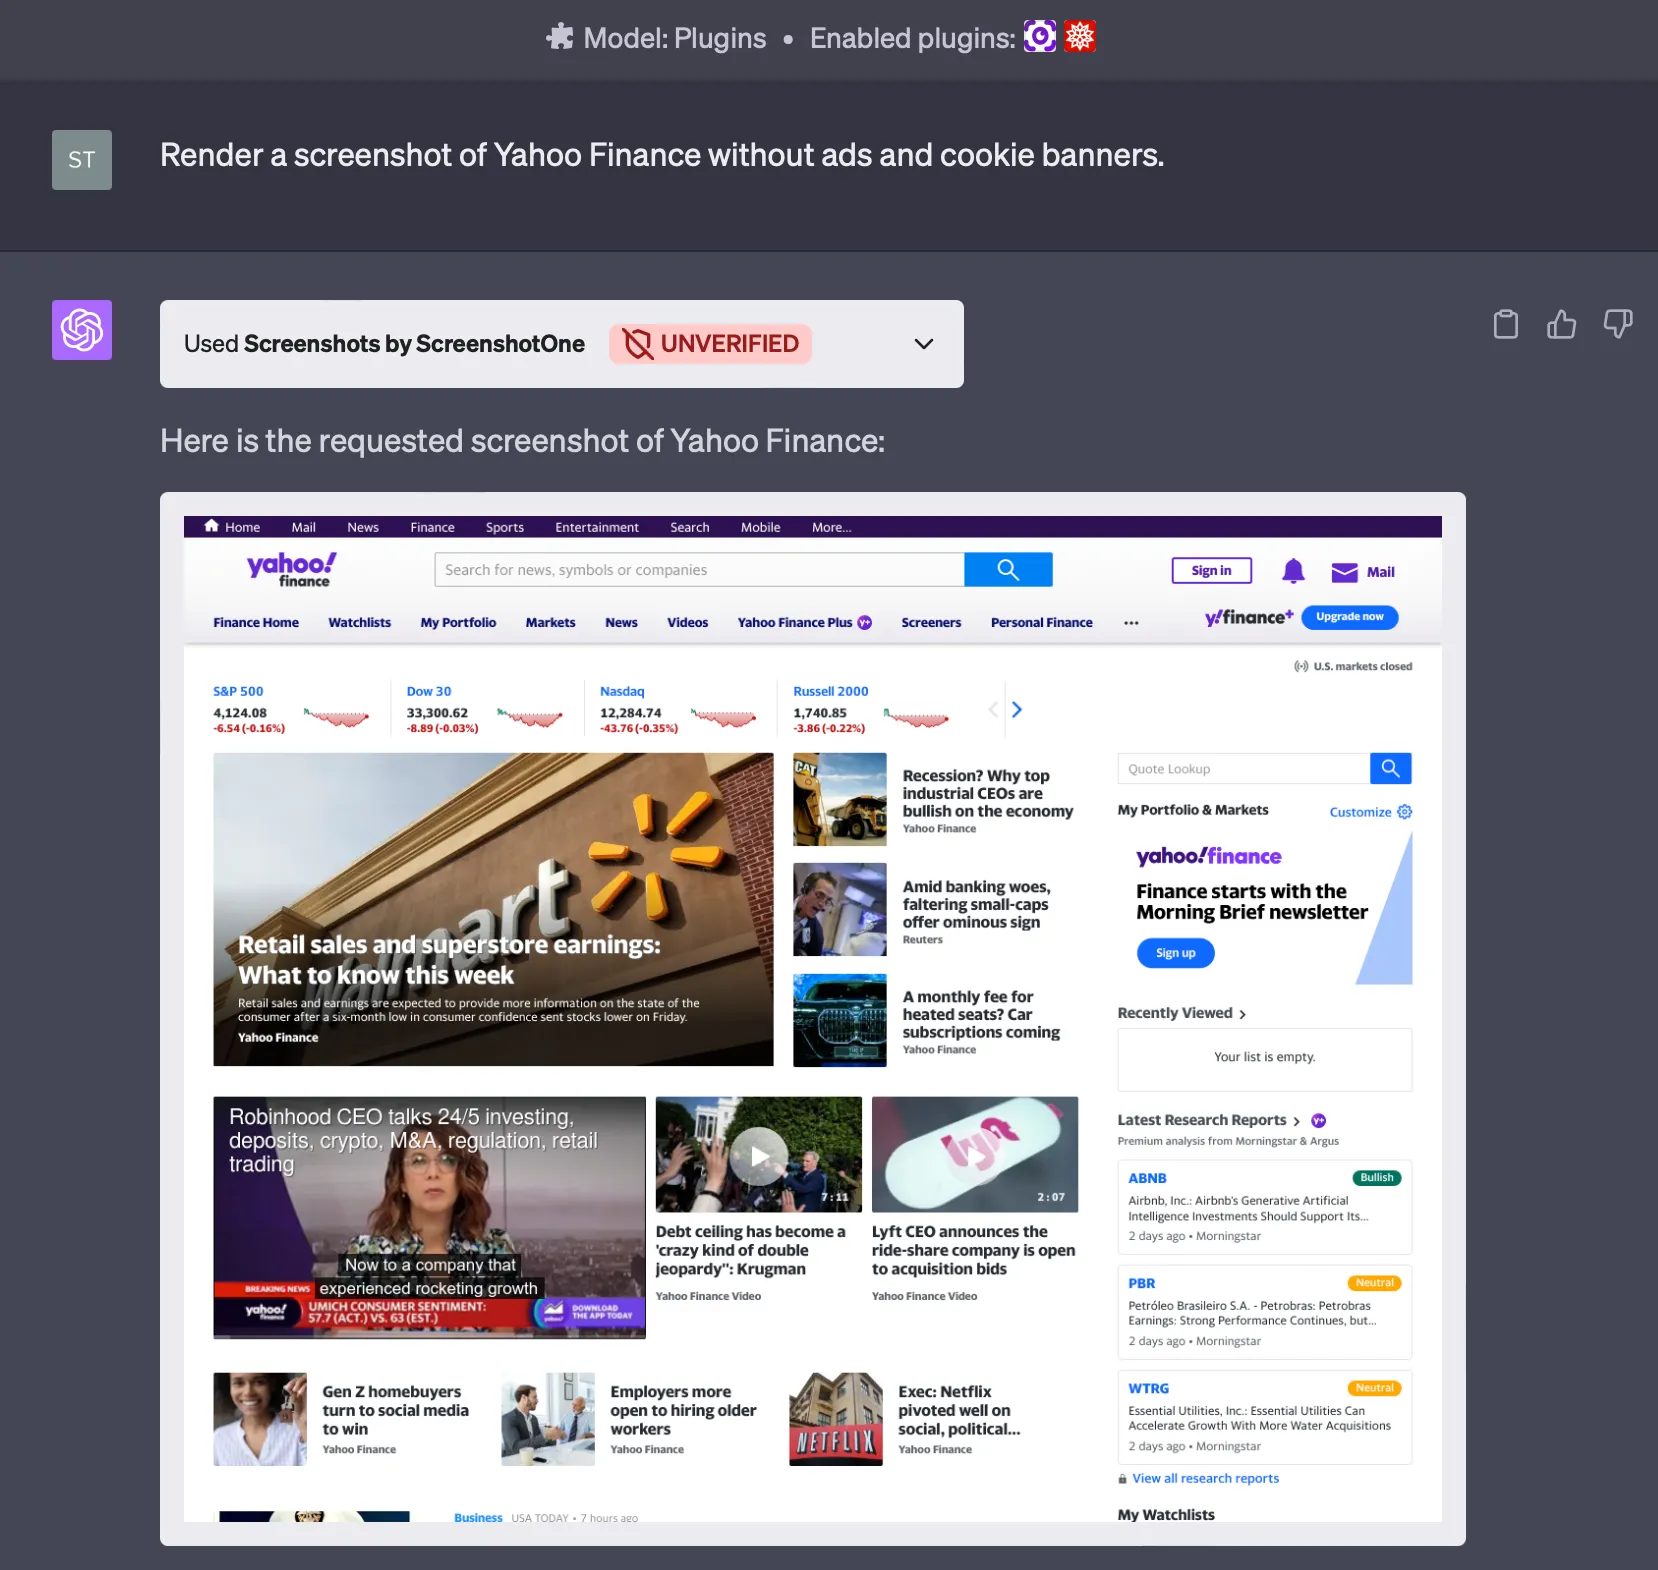Image resolution: width=1658 pixels, height=1570 pixels.
Task: Click the right arrow beside Russell 2000
Action: pos(1016,708)
